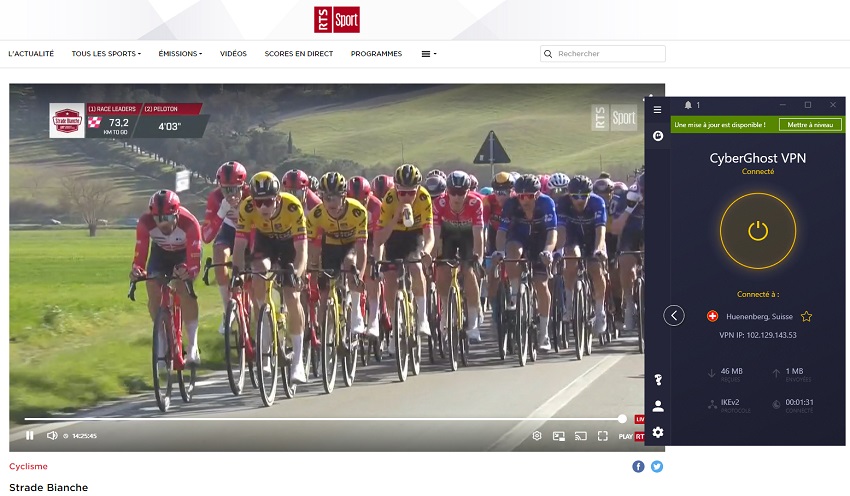Click the 14:25:45 timestamp in player
The width and height of the screenshot is (850, 496).
(x=84, y=436)
